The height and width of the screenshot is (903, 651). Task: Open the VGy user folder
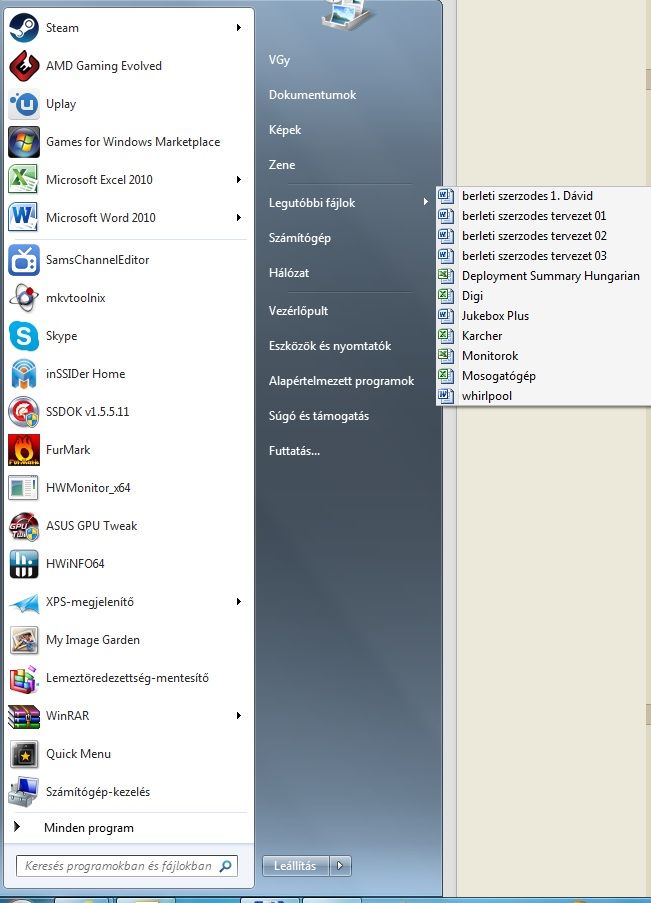coord(279,60)
